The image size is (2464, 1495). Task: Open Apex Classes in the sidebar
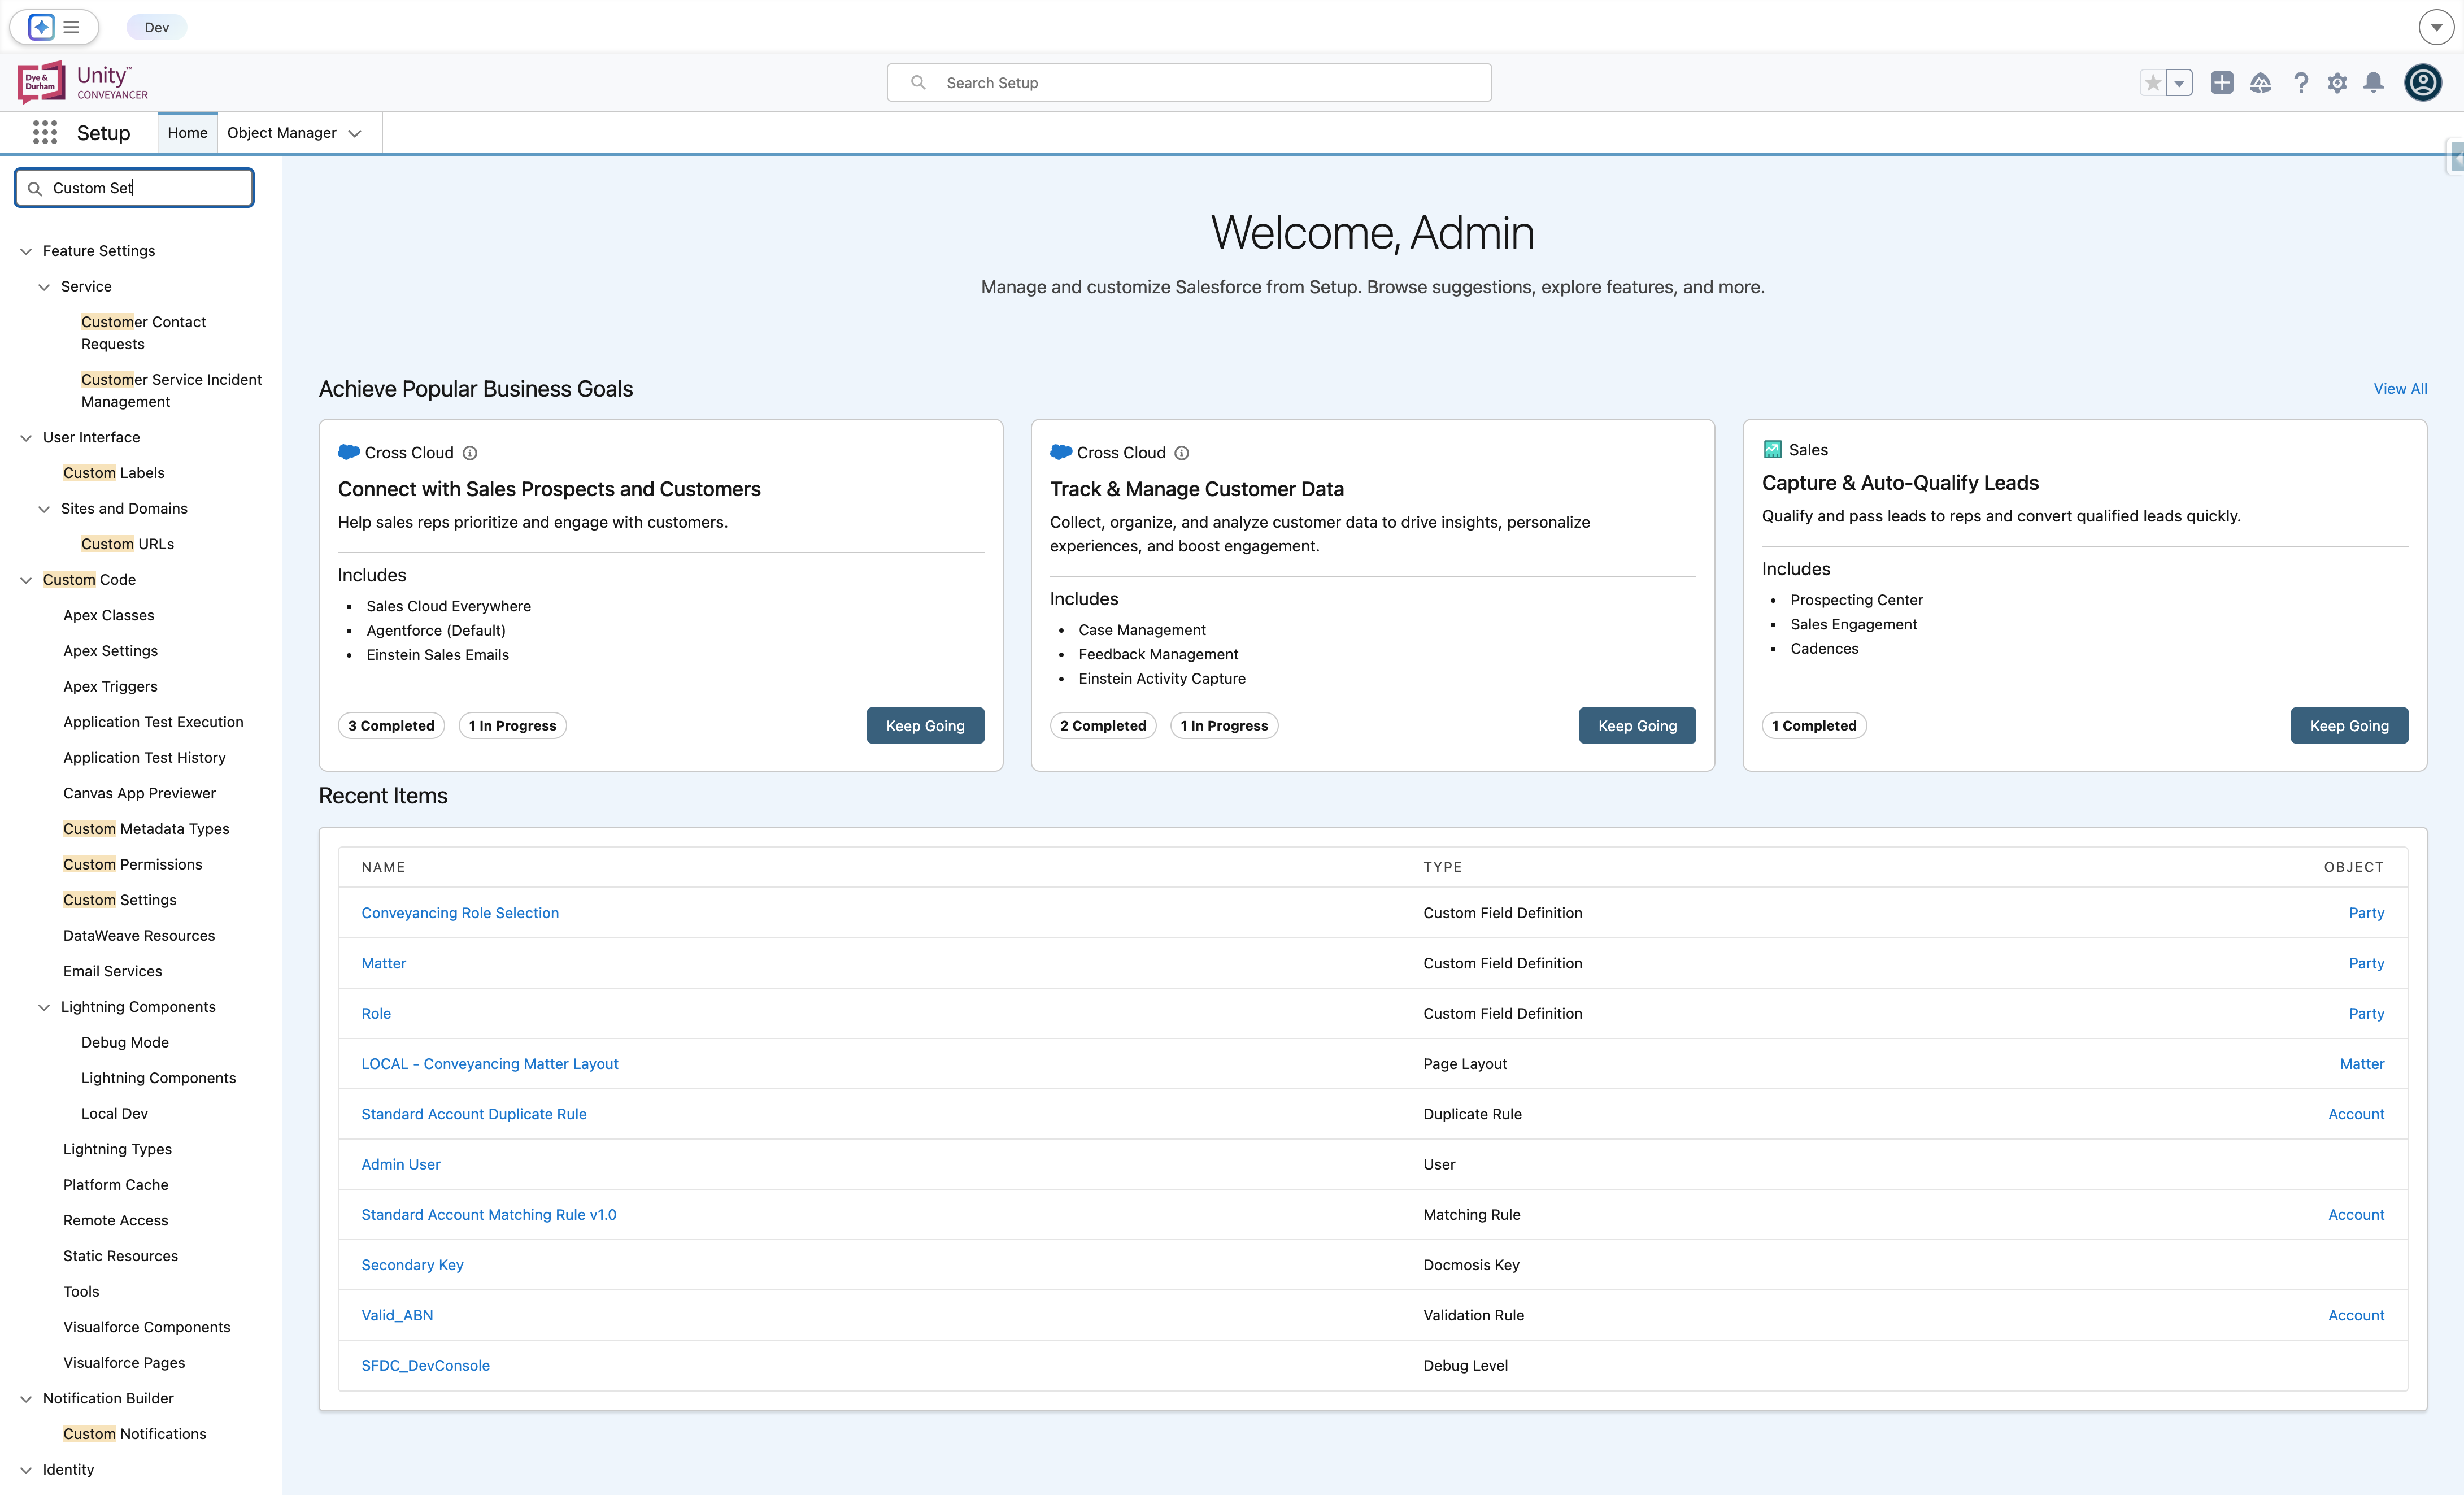click(x=108, y=615)
